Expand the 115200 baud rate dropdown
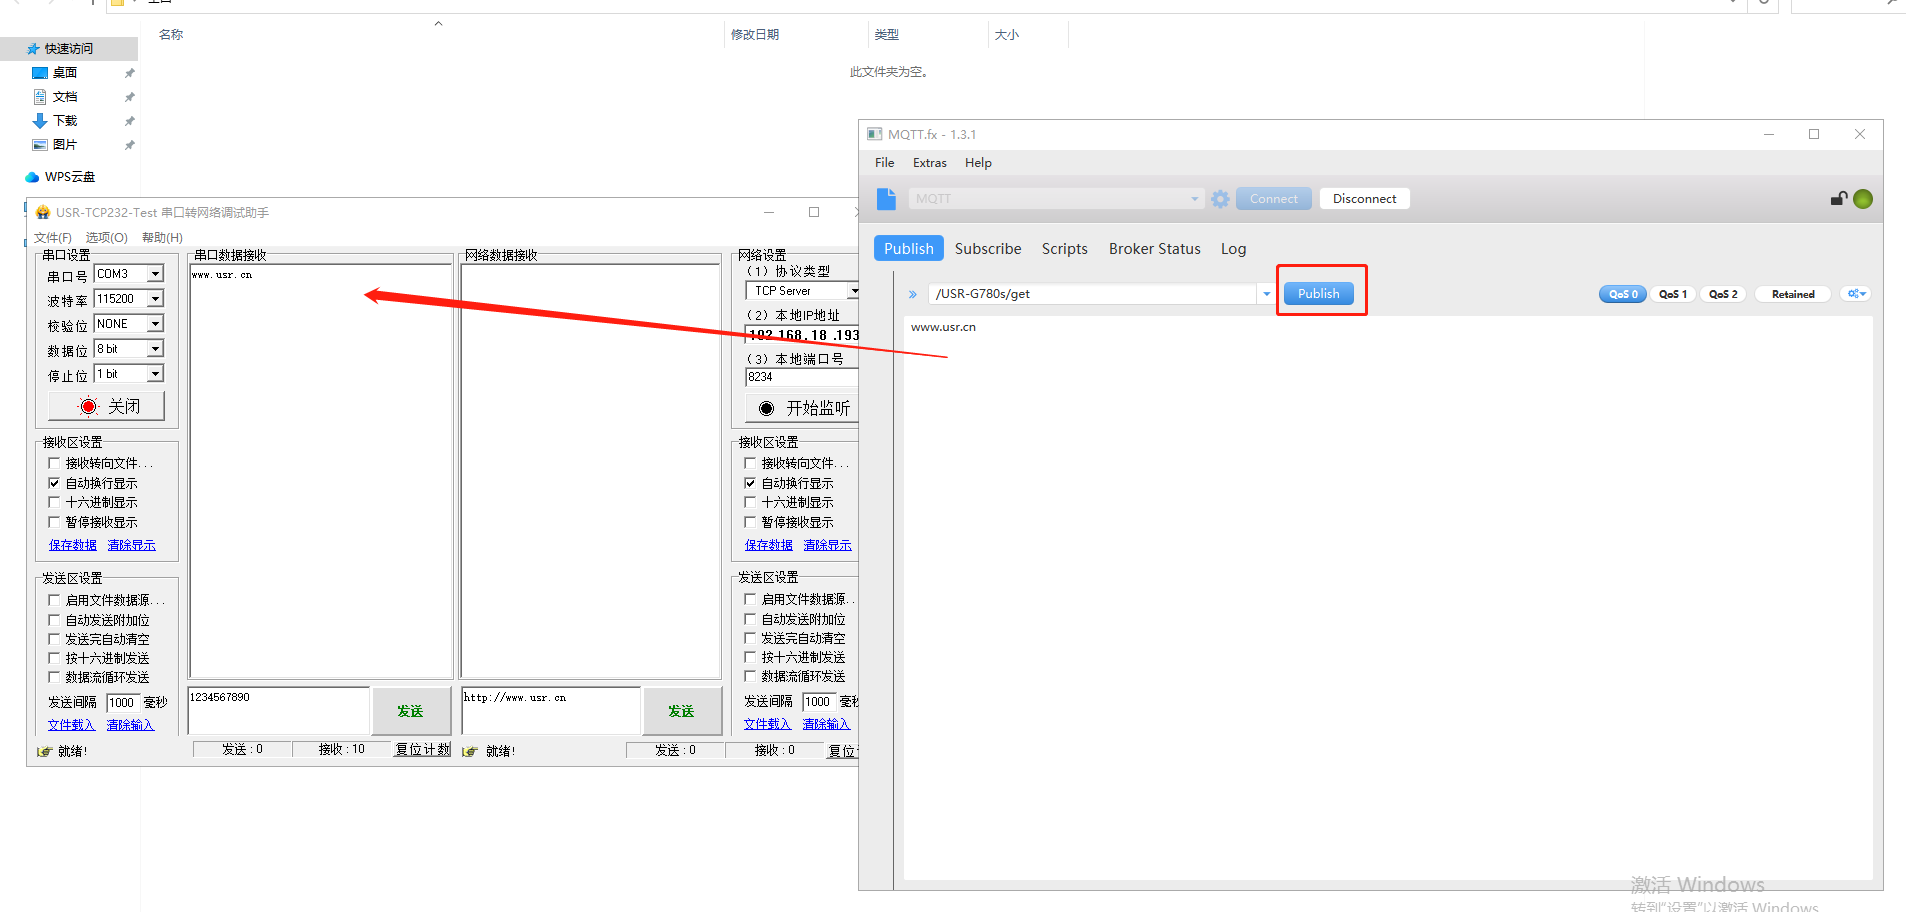 (155, 299)
